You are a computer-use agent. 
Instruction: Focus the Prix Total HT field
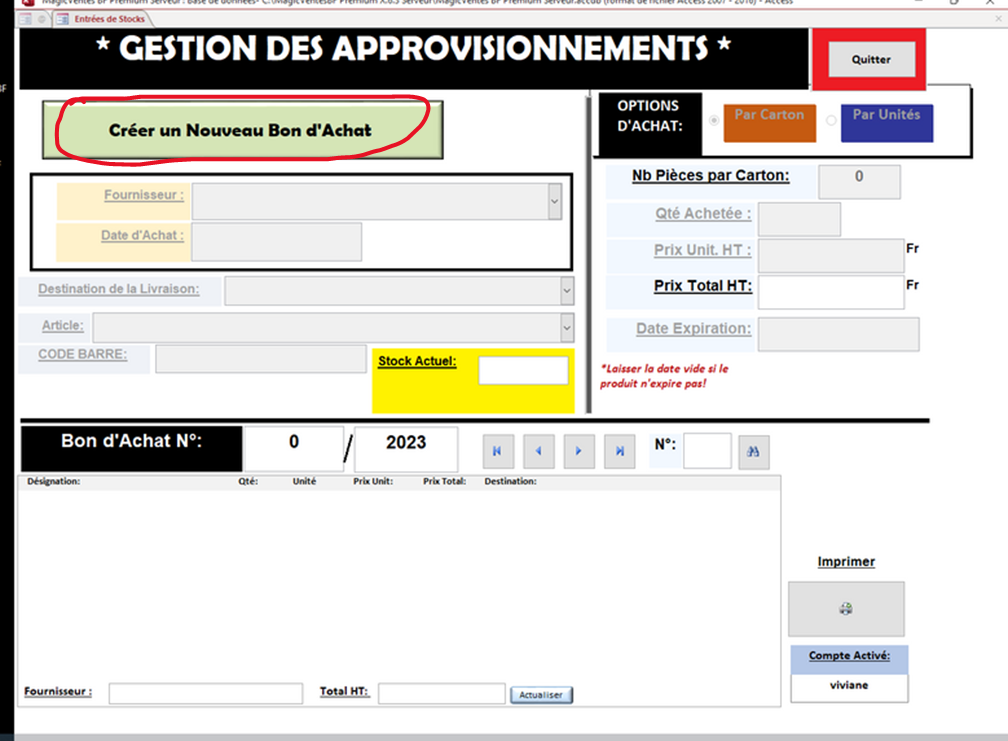(830, 292)
